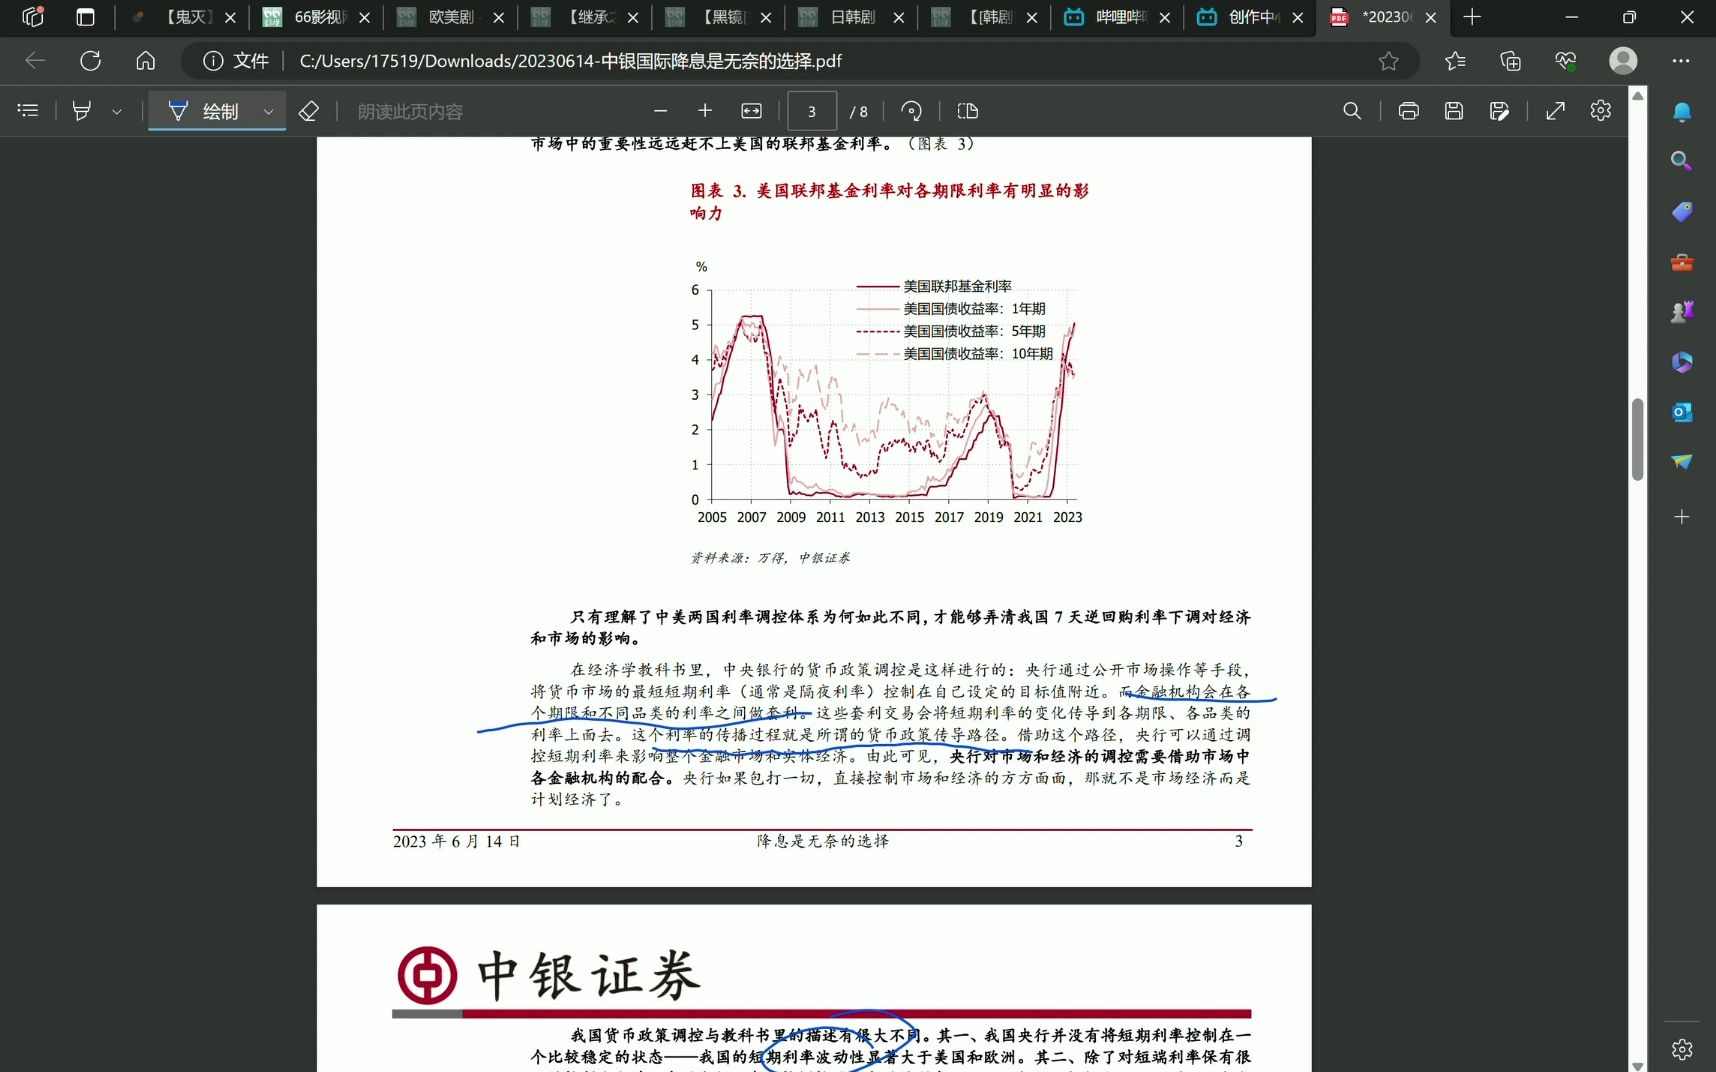1716x1072 pixels.
Task: Open PDF toolbar settings gear
Action: point(1601,111)
